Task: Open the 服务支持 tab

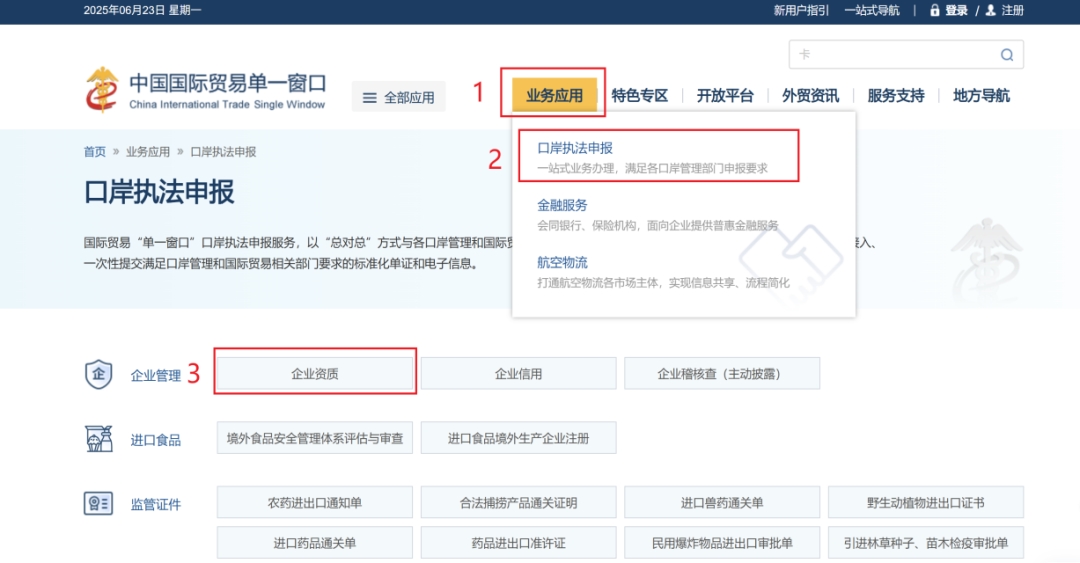Action: point(896,96)
